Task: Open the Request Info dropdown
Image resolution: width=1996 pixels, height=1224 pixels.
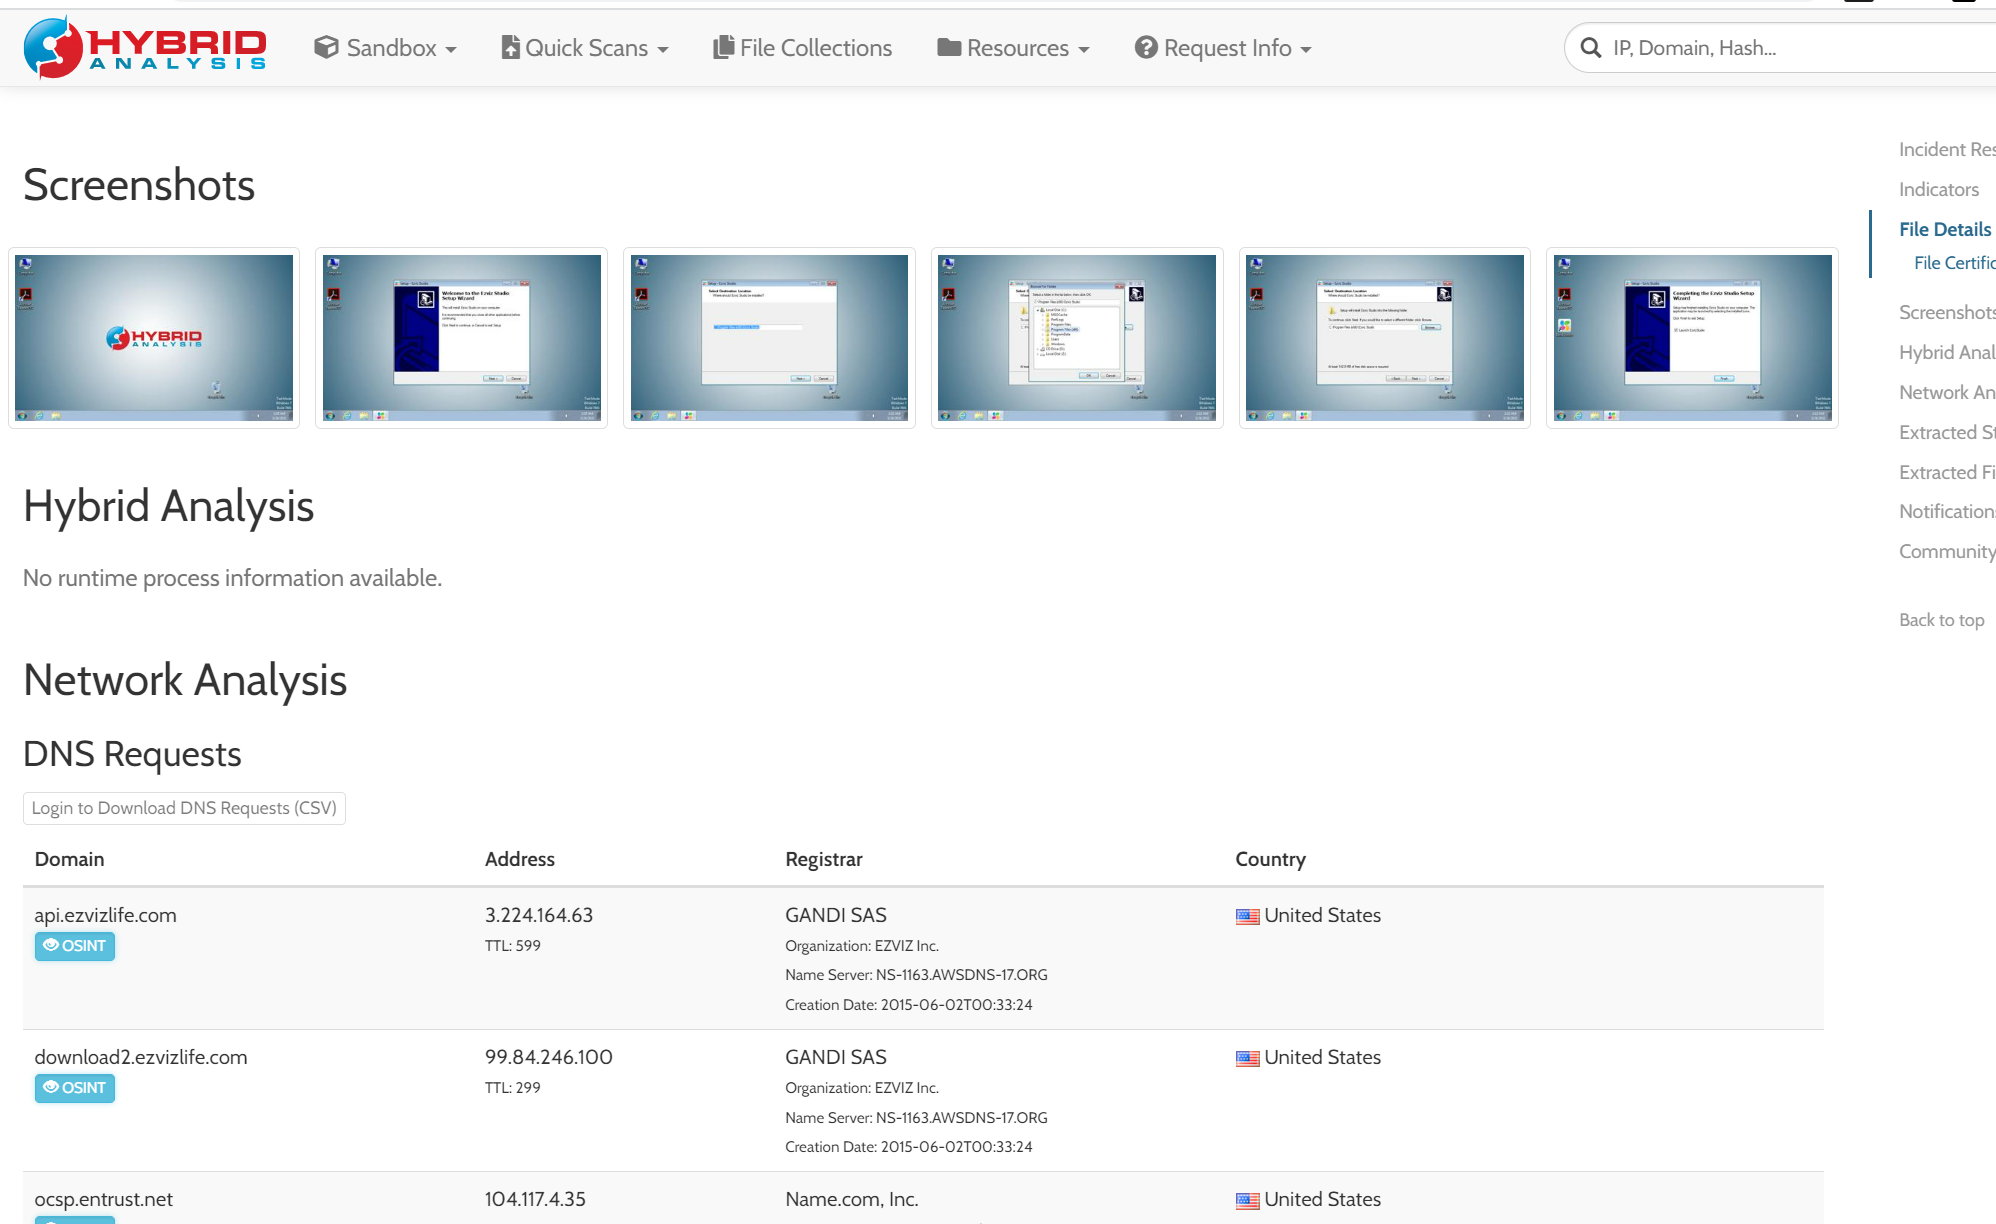Action: [1223, 48]
